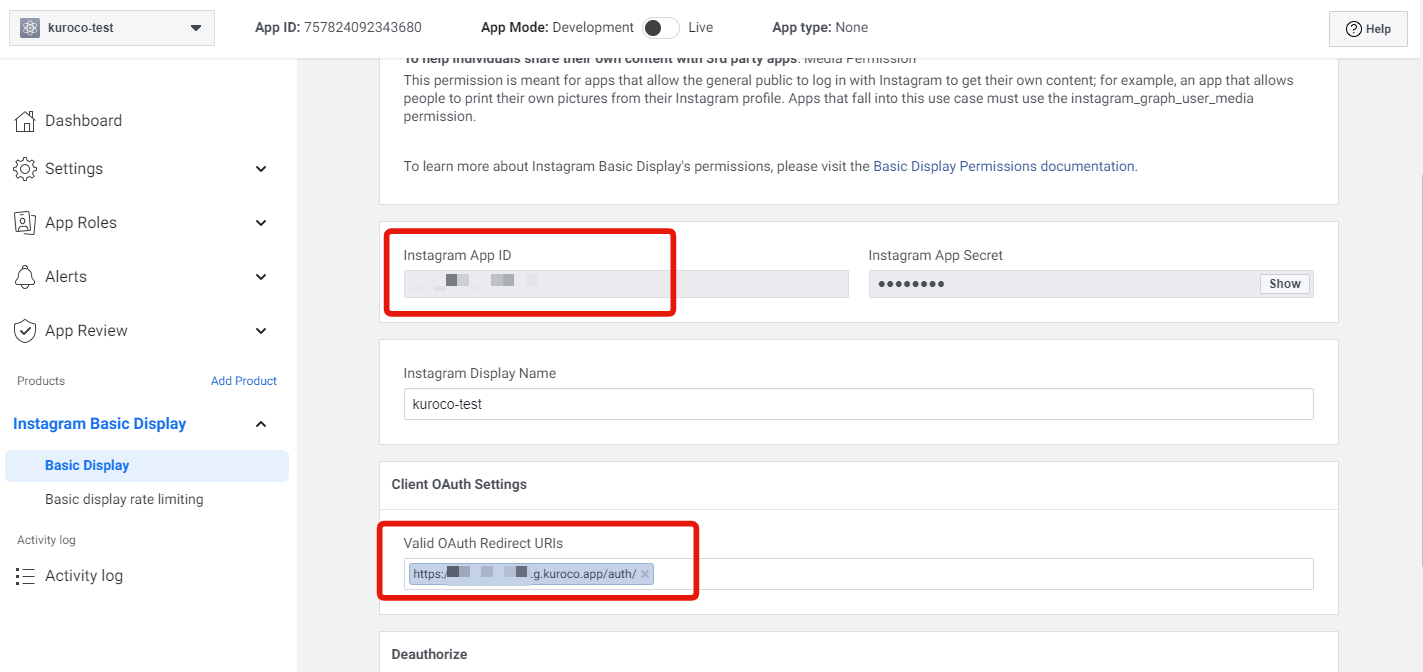The height and width of the screenshot is (672, 1423).
Task: Collapse the Instagram Basic Display section
Action: pyautogui.click(x=261, y=423)
